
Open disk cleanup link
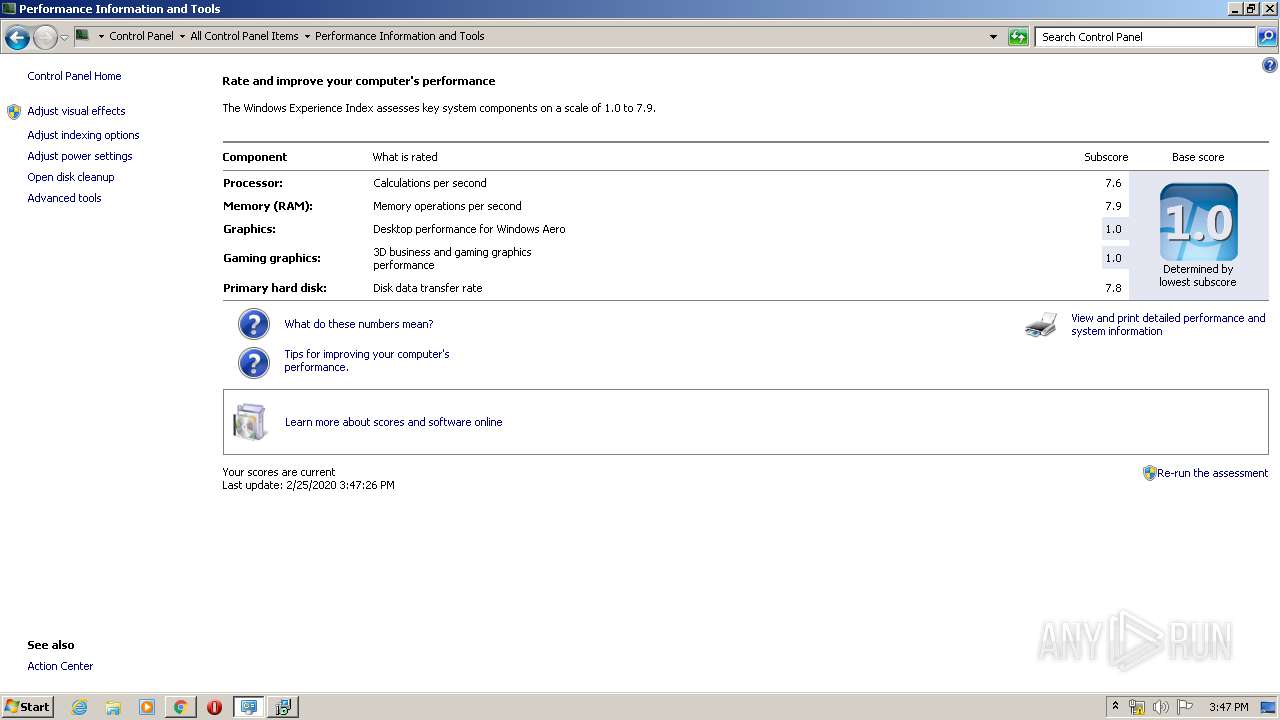click(71, 177)
